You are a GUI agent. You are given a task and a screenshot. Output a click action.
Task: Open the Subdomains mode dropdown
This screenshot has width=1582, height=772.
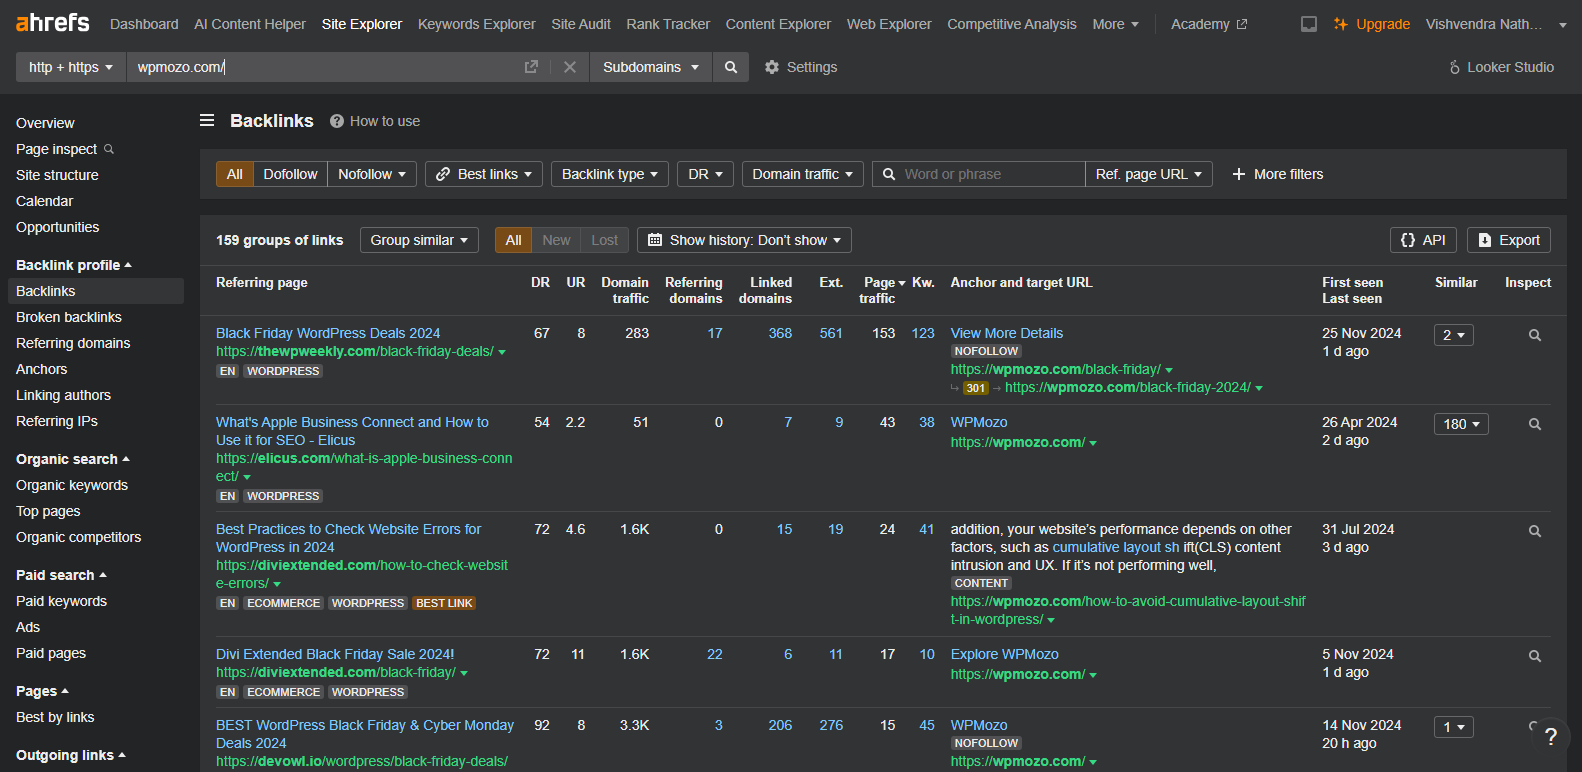[651, 67]
